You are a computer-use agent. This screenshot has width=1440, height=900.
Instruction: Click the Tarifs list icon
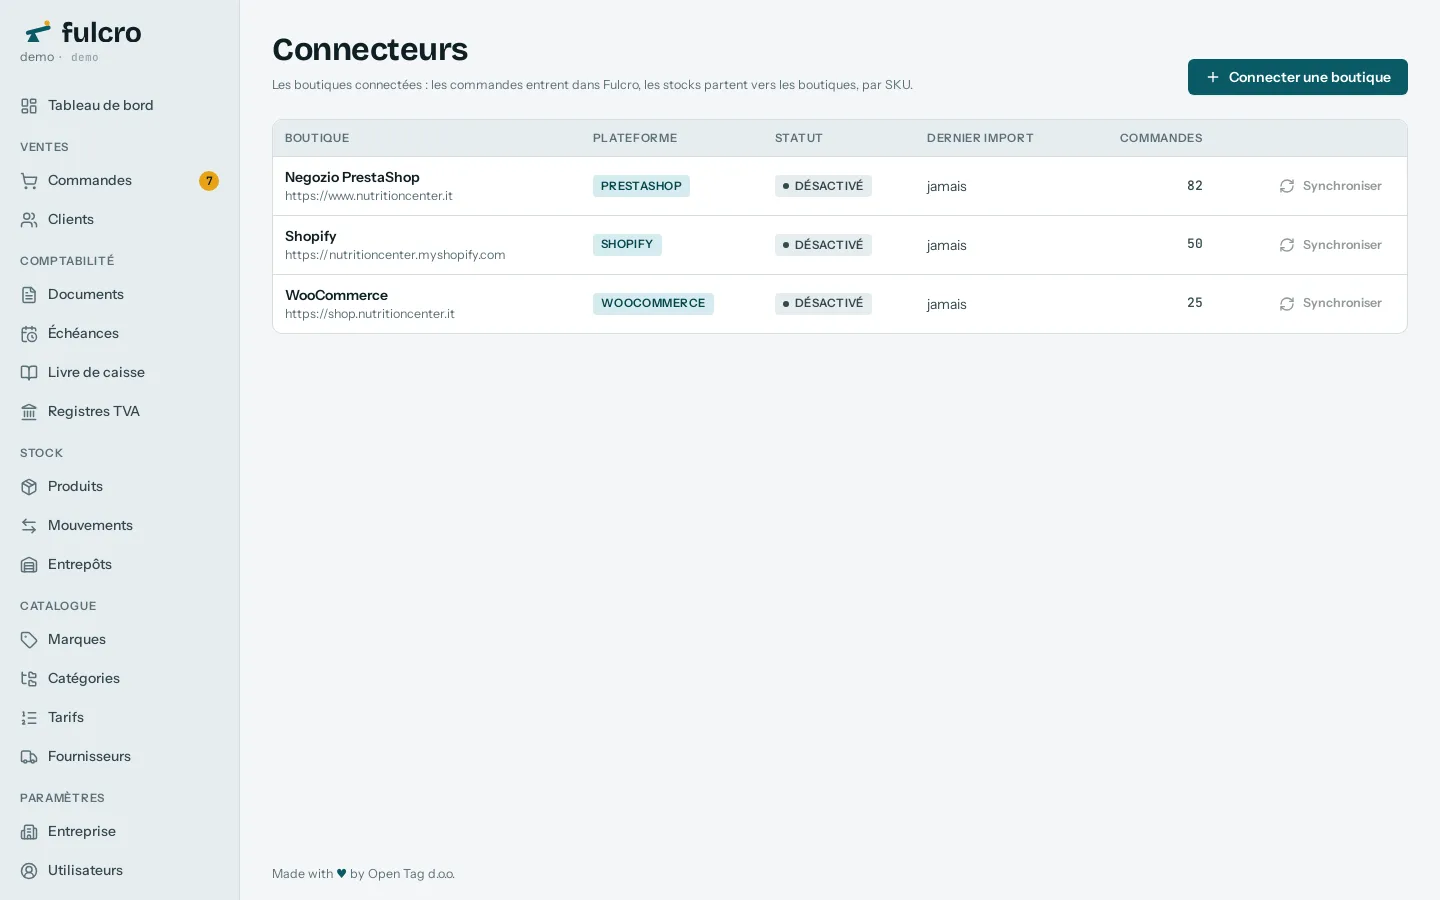coord(29,718)
